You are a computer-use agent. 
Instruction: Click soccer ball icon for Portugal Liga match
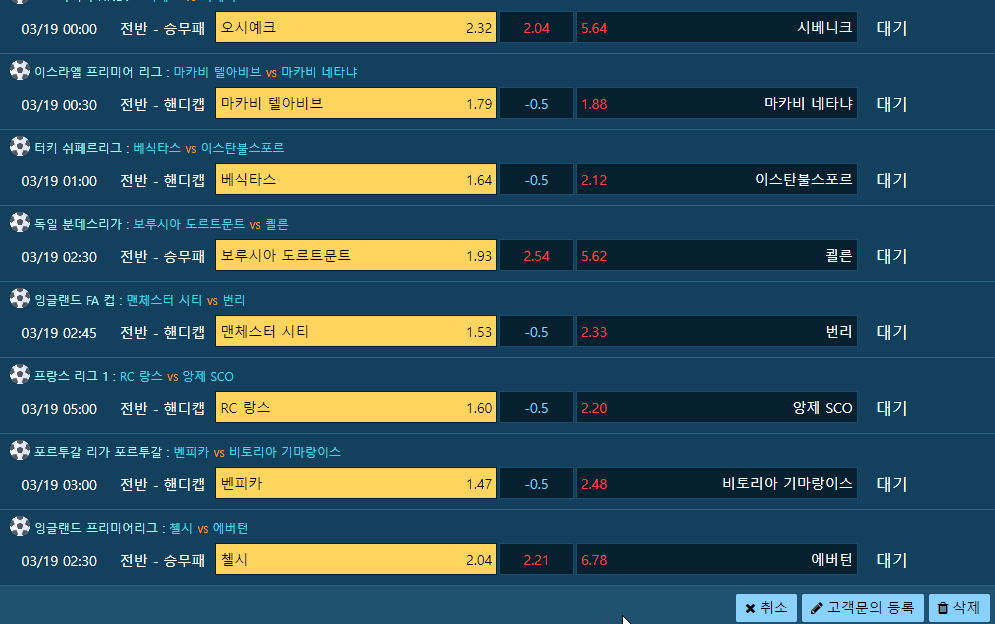[x=20, y=450]
